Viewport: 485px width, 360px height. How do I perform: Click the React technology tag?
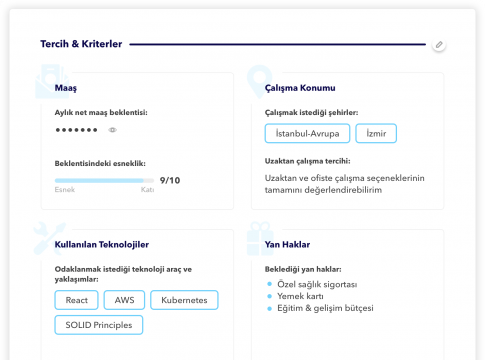(x=76, y=300)
